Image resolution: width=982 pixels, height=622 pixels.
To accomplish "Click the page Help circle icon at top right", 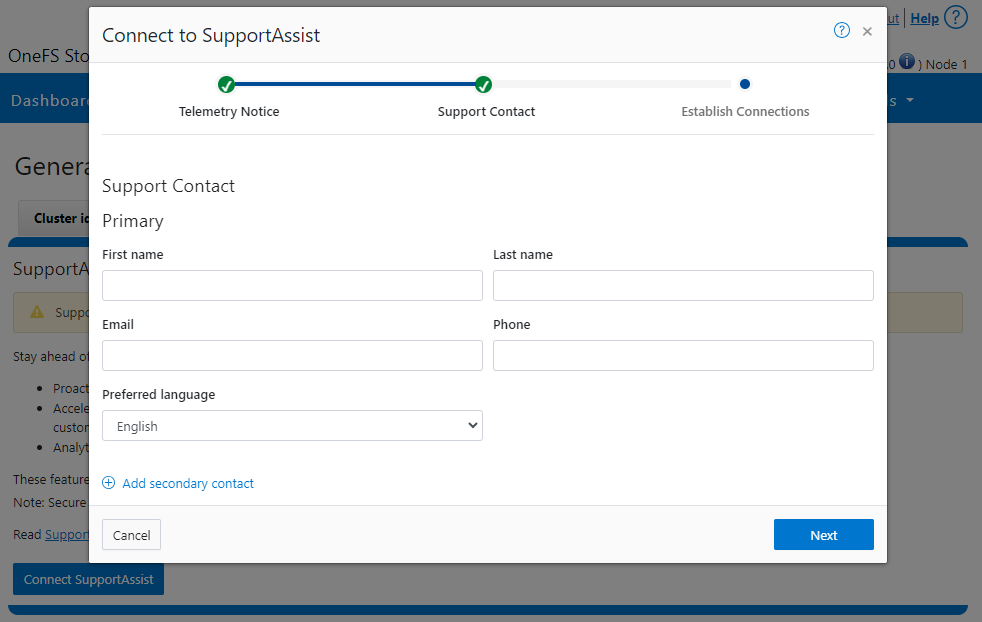I will tap(956, 18).
